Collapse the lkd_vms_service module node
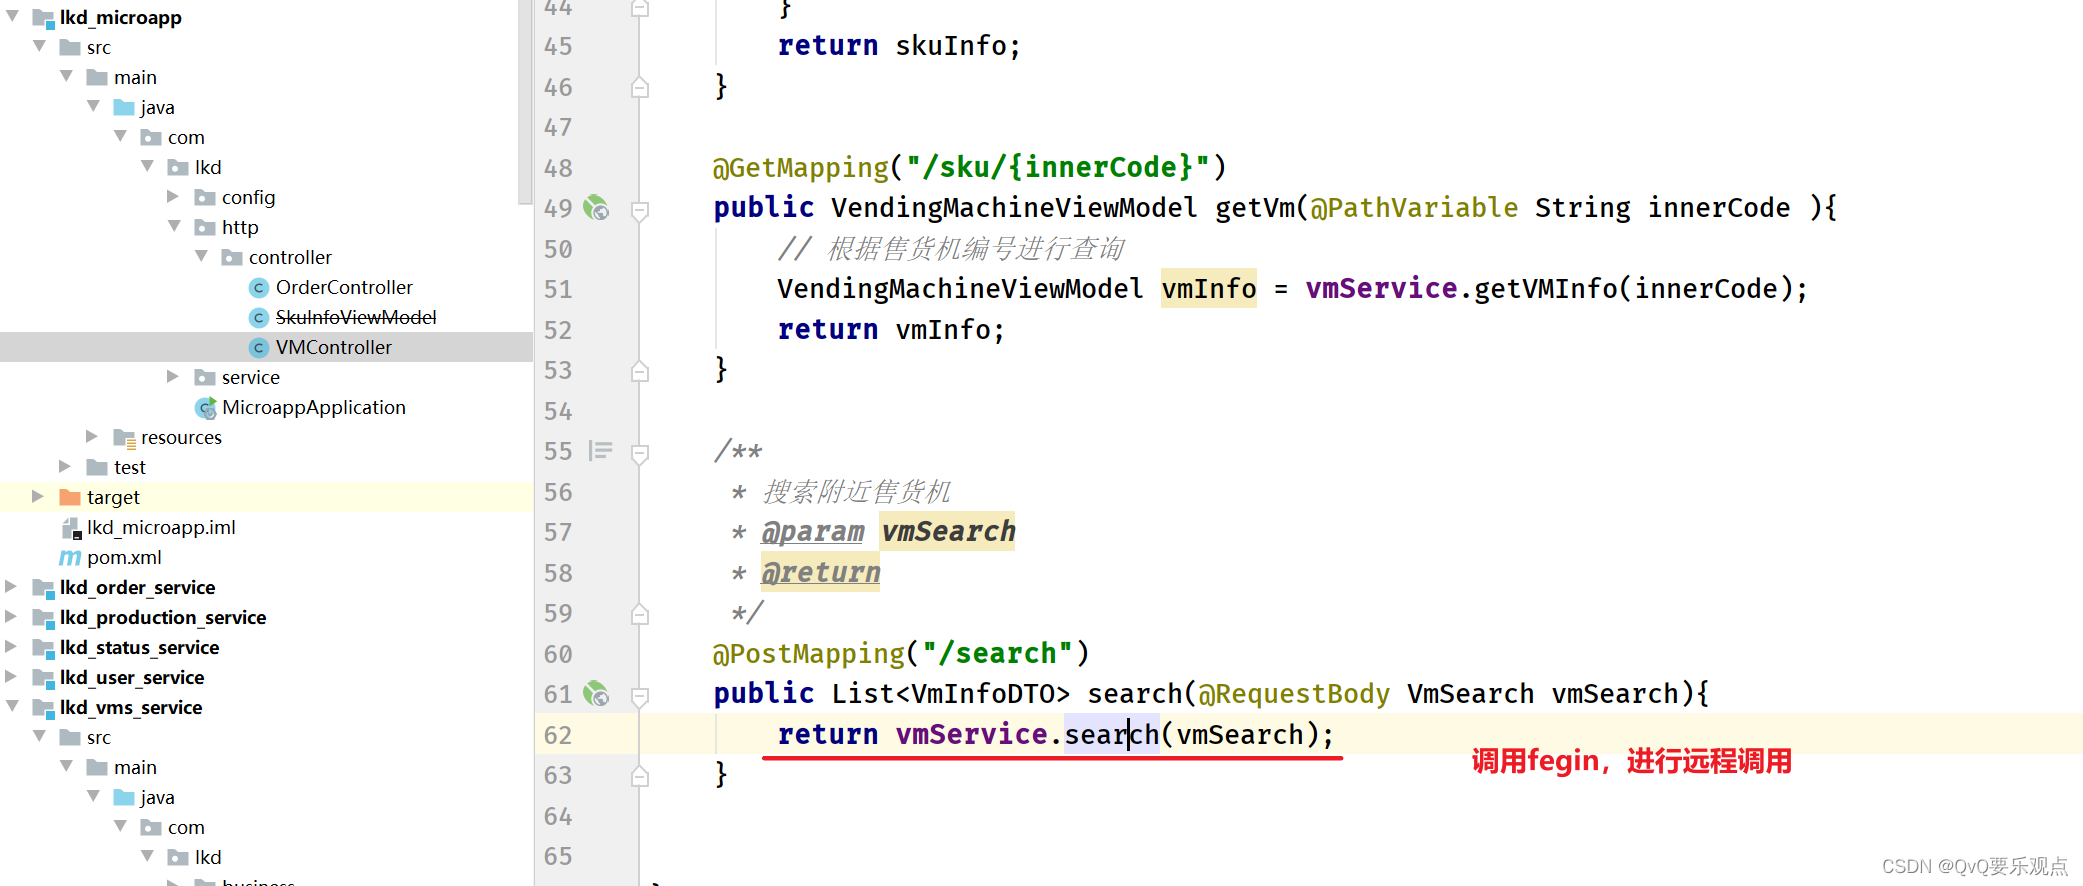The image size is (2083, 886). [x=12, y=706]
